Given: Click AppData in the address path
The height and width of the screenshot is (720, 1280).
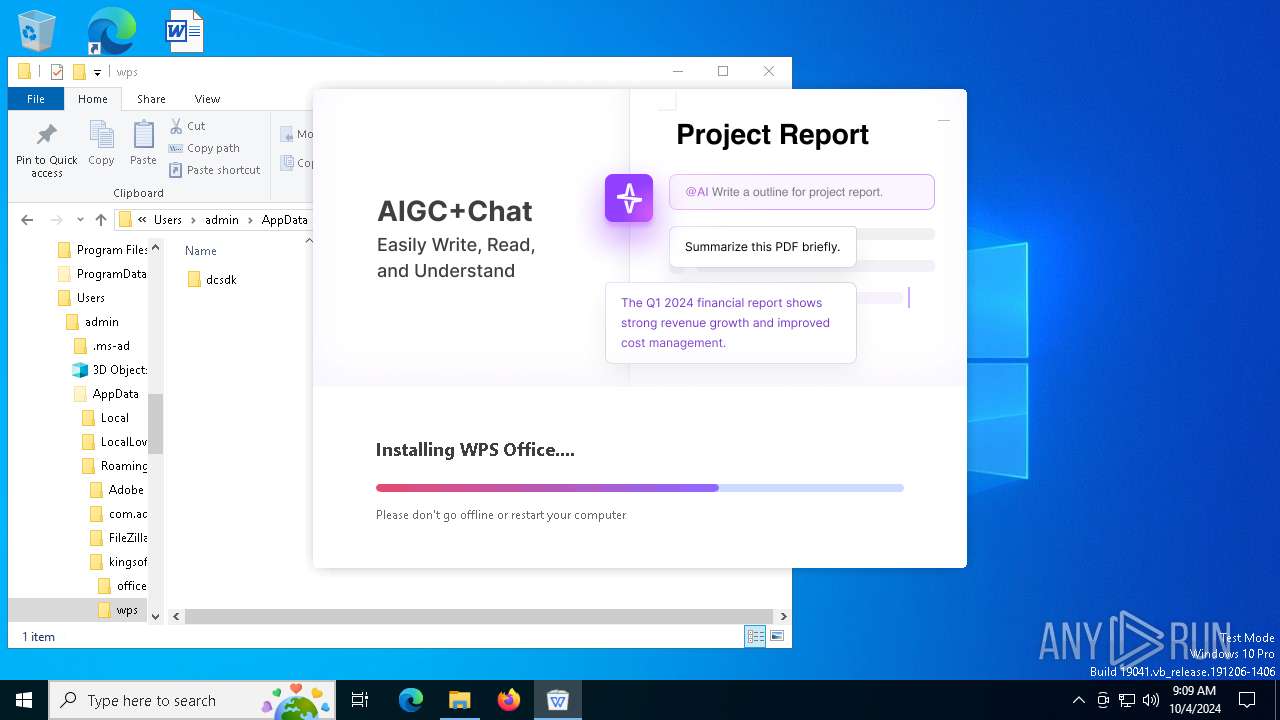Looking at the screenshot, I should point(285,220).
